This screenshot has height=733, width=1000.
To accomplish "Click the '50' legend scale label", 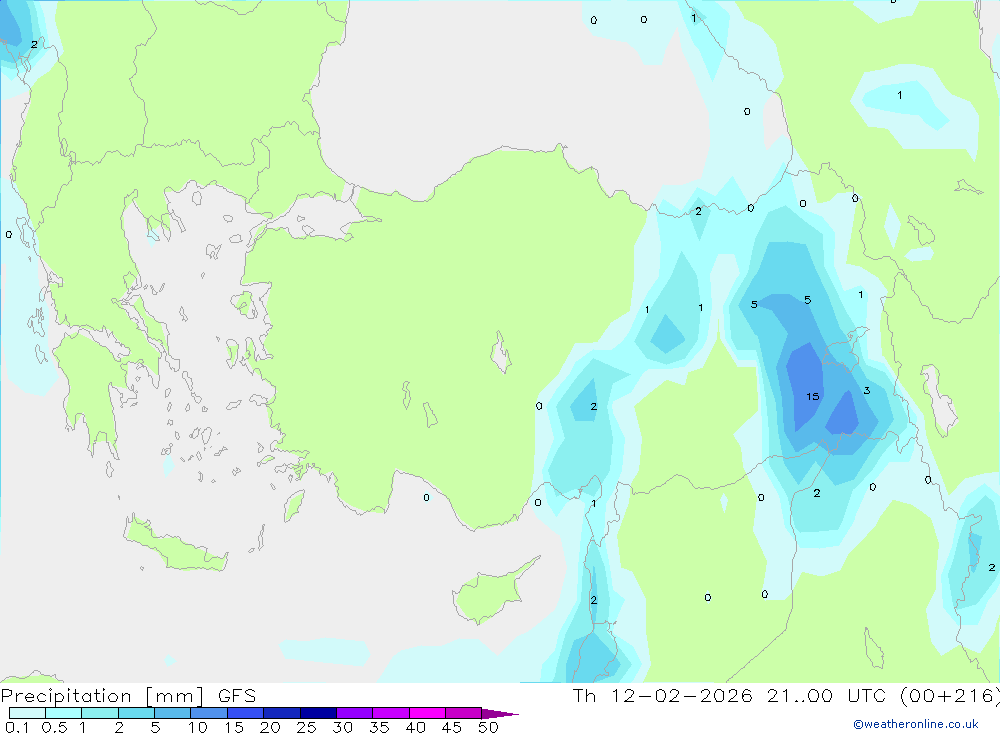I will tap(488, 727).
